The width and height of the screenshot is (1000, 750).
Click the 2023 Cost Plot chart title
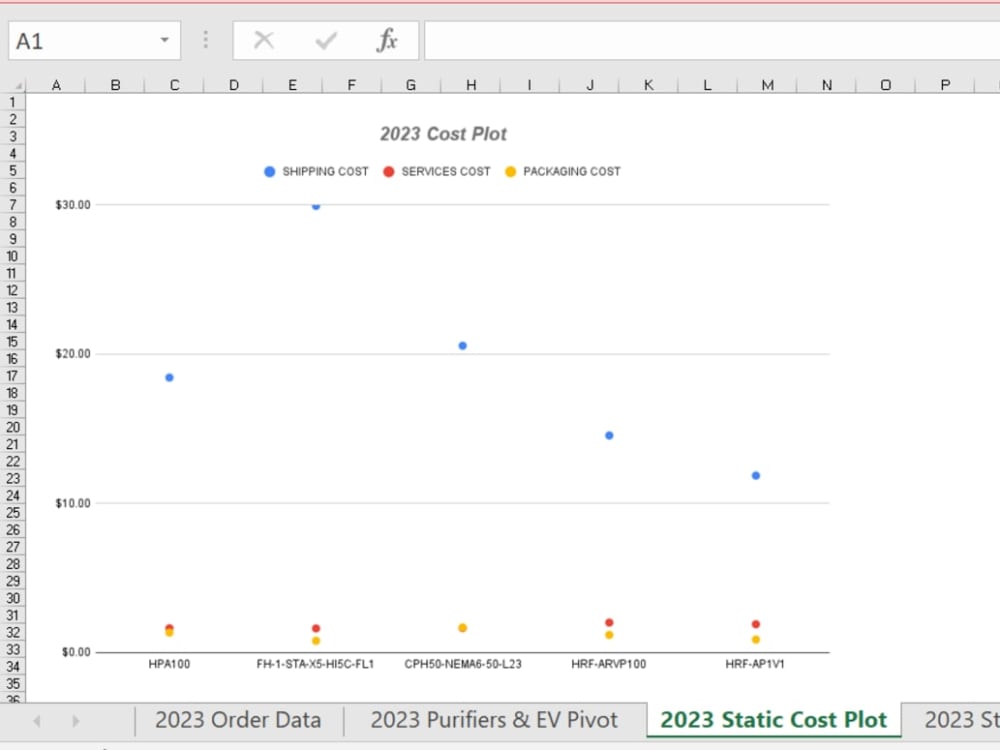click(x=443, y=134)
